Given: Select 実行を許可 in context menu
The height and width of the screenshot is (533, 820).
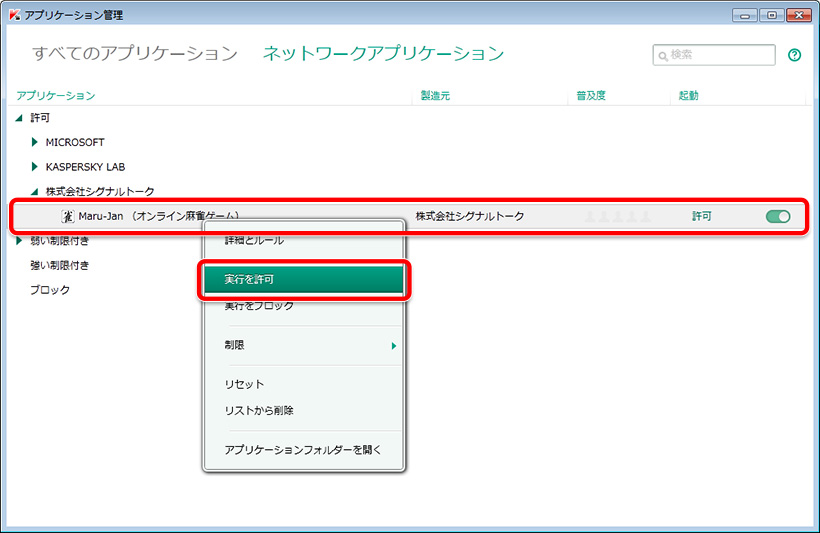Looking at the screenshot, I should click(x=304, y=279).
